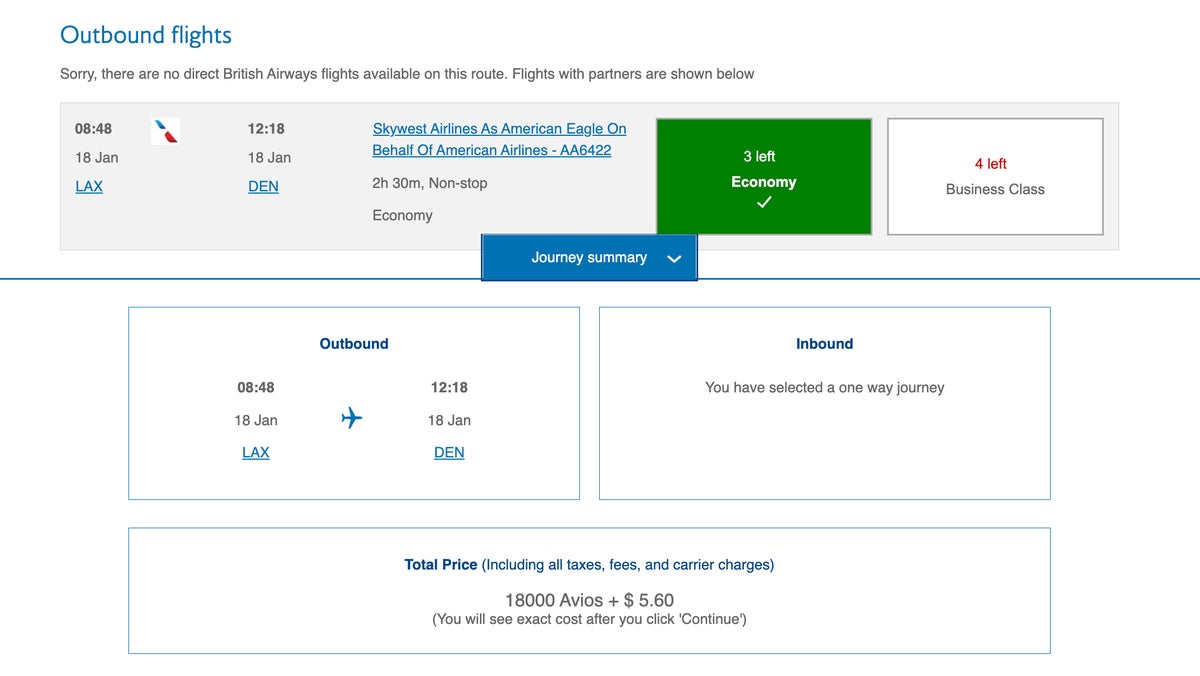Click LAX link in the Outbound summary card
Screen dimensions: 1200x676
pyautogui.click(x=255, y=452)
